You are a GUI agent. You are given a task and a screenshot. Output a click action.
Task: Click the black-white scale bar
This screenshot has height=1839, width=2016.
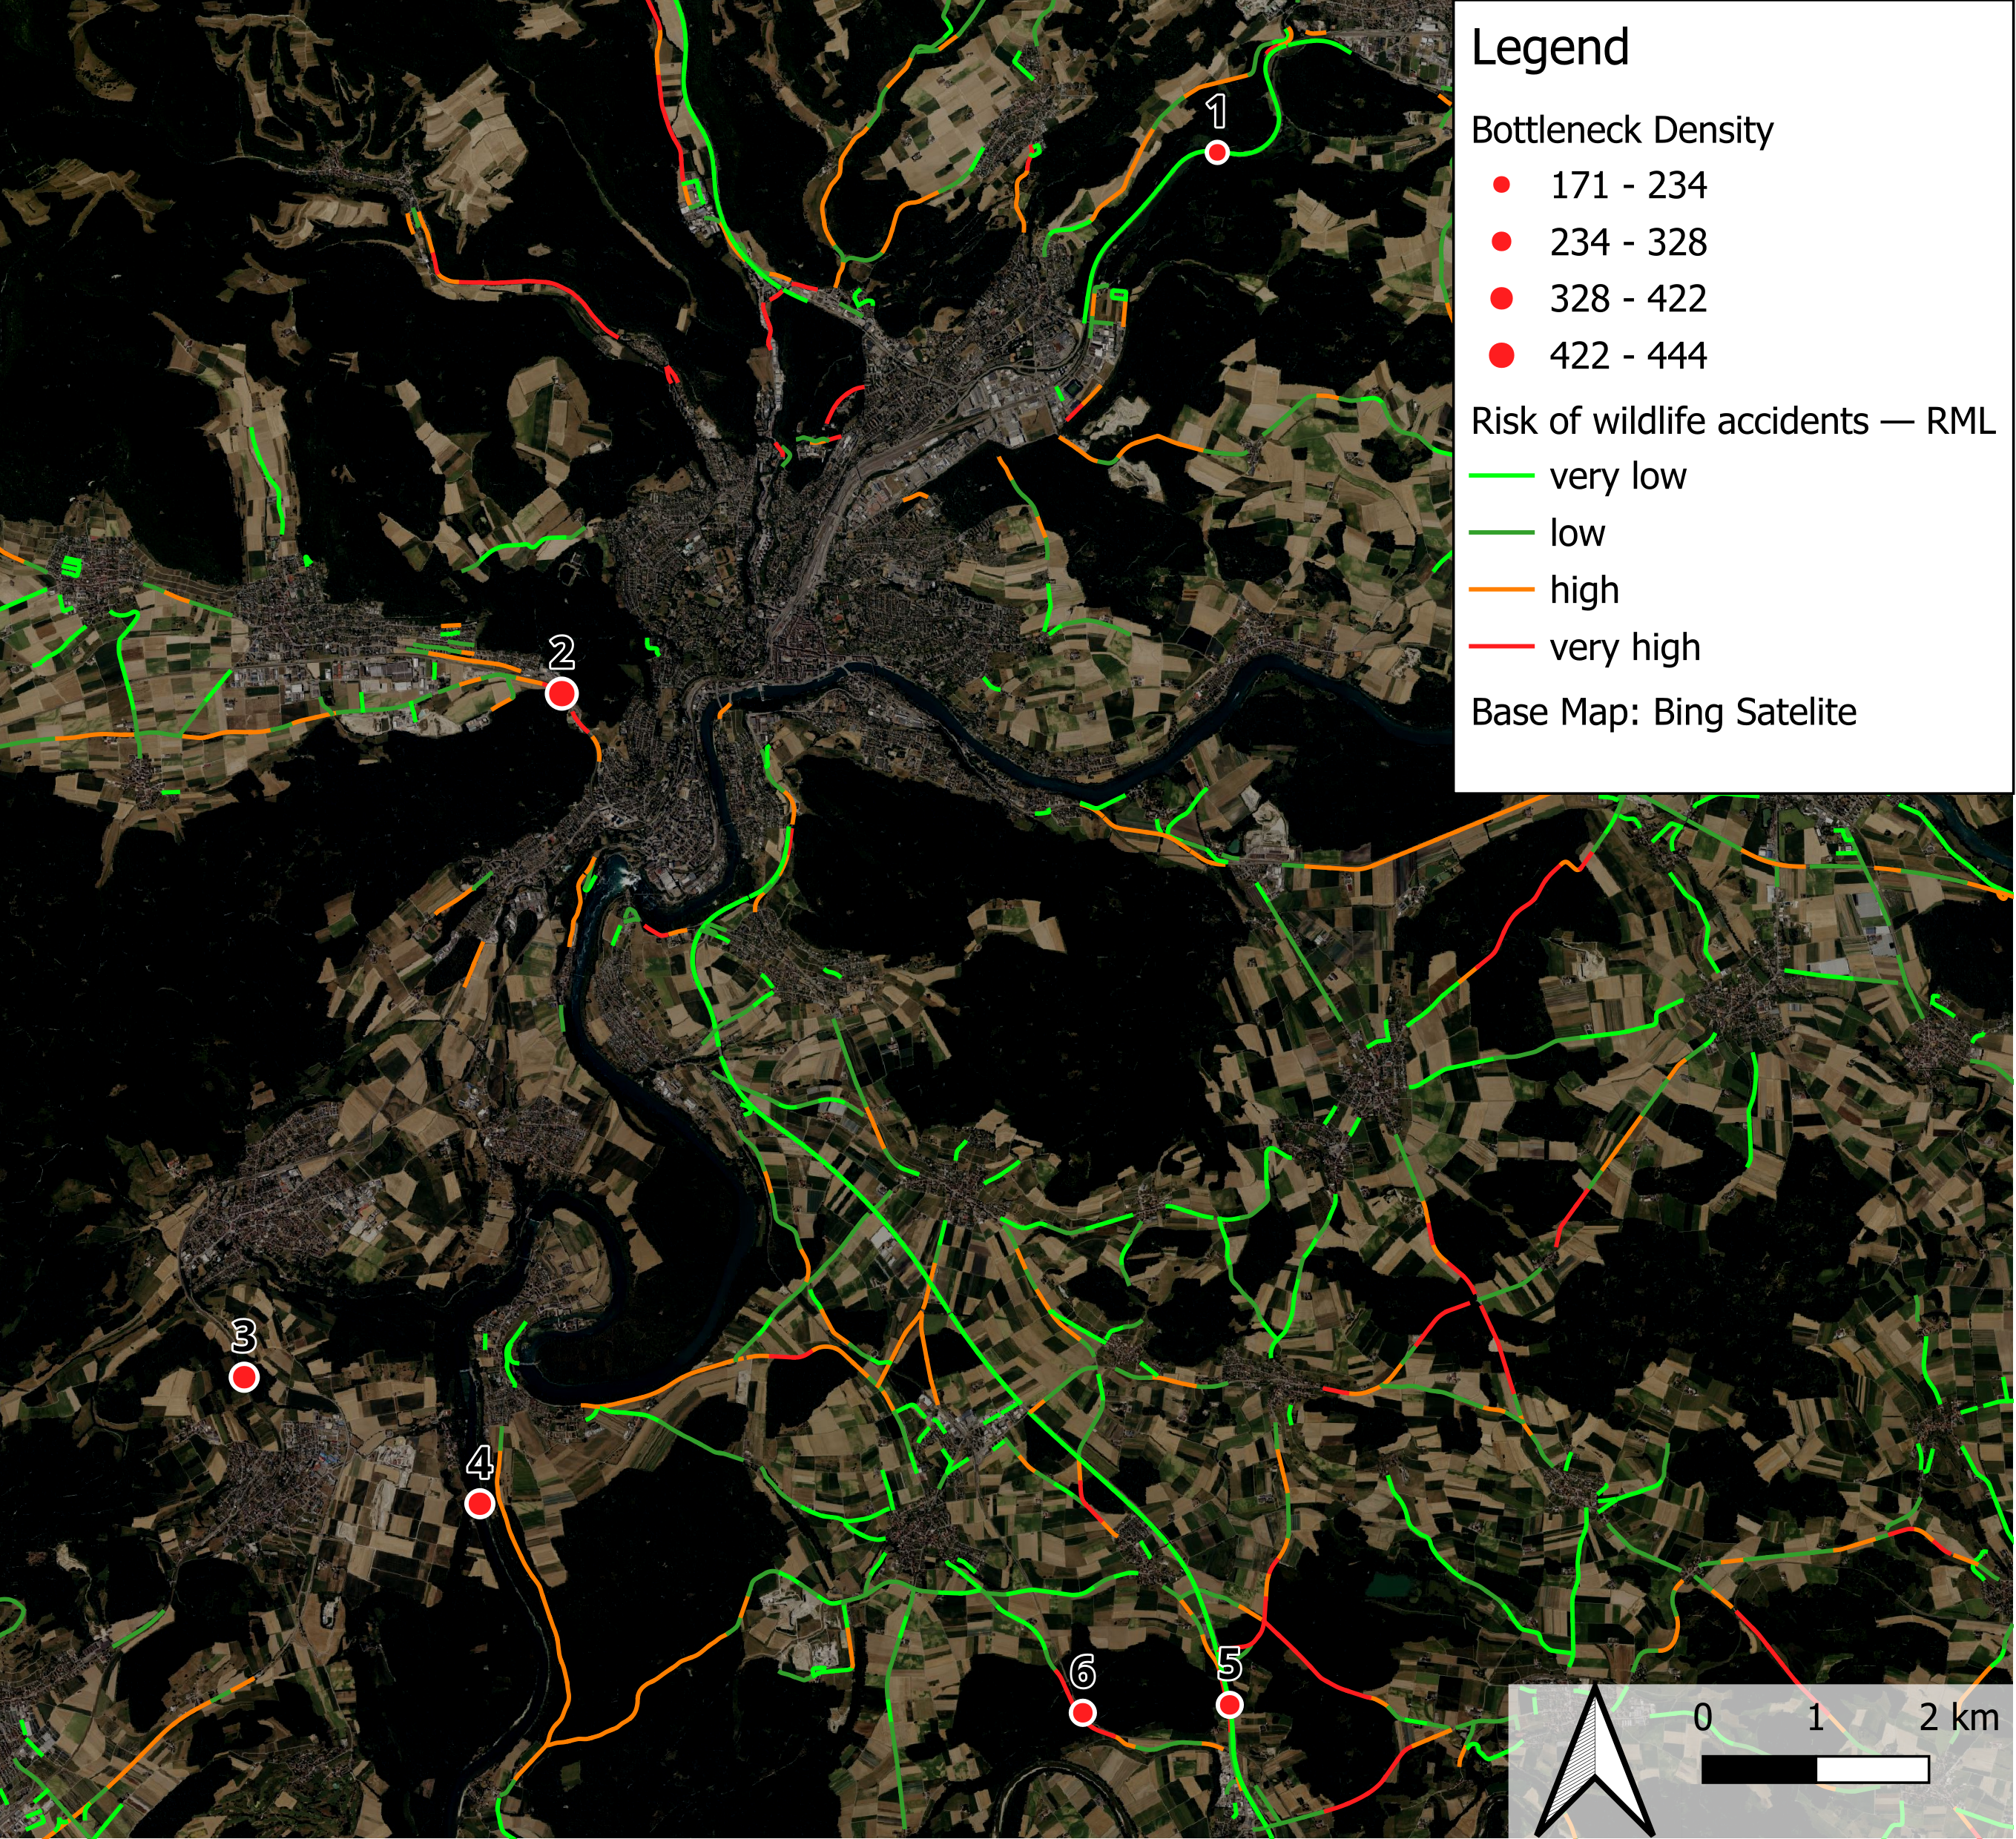[1814, 1769]
